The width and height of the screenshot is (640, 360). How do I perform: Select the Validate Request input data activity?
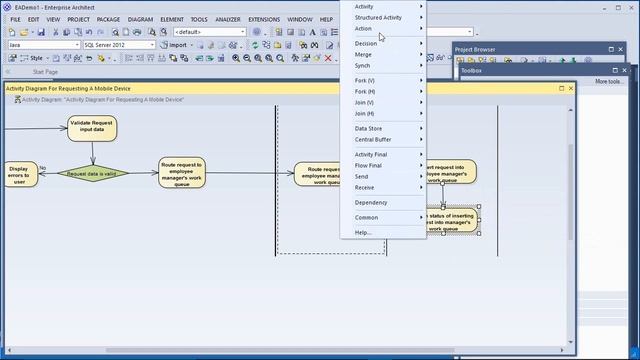pyautogui.click(x=92, y=128)
